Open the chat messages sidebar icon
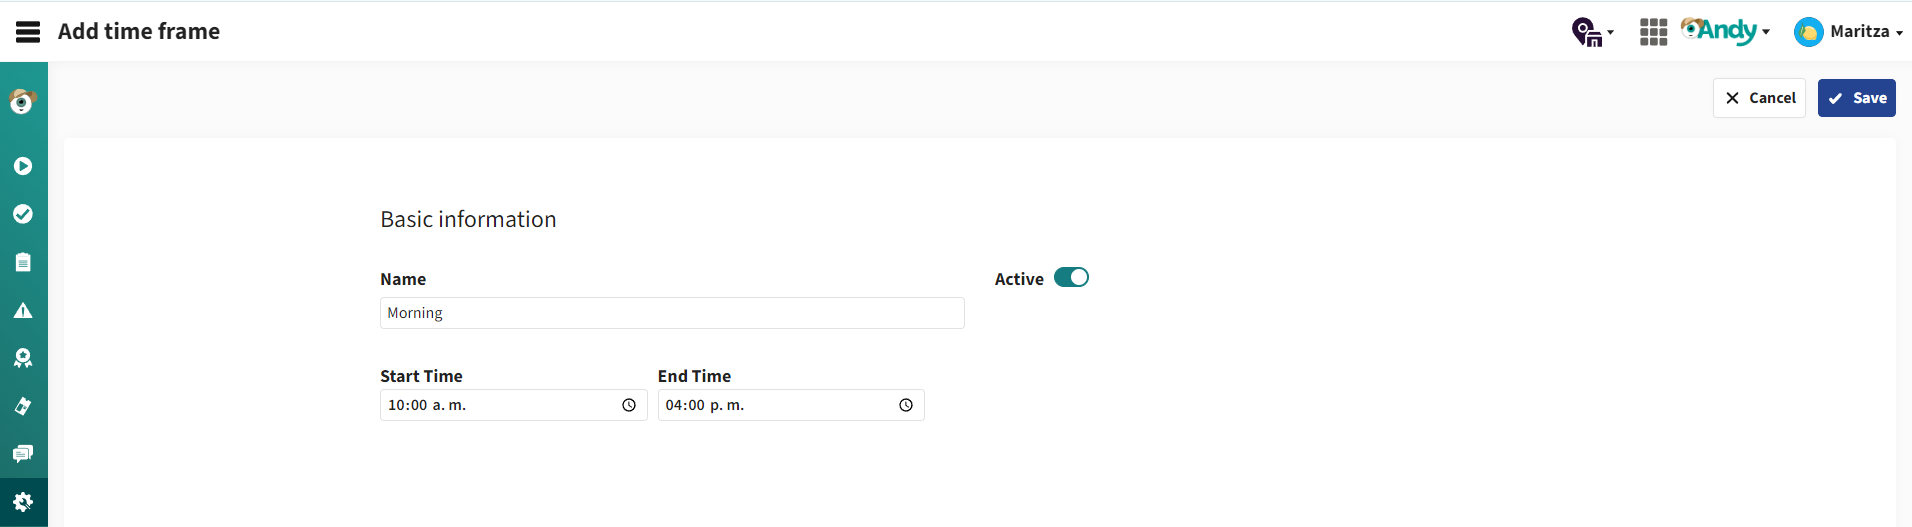Viewport: 1912px width, 527px height. (23, 454)
